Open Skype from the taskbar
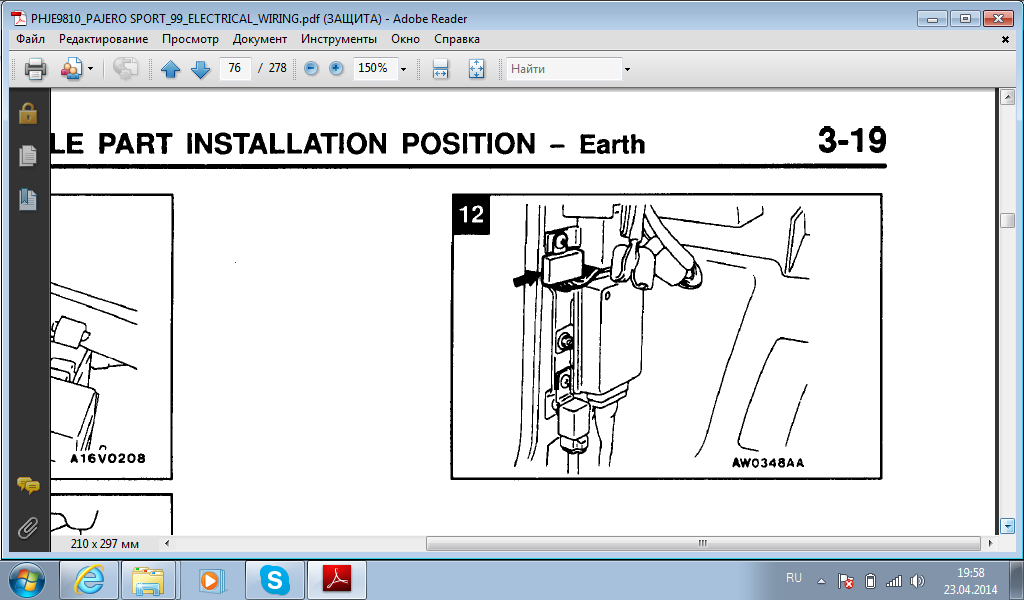1024x600 pixels. point(274,579)
